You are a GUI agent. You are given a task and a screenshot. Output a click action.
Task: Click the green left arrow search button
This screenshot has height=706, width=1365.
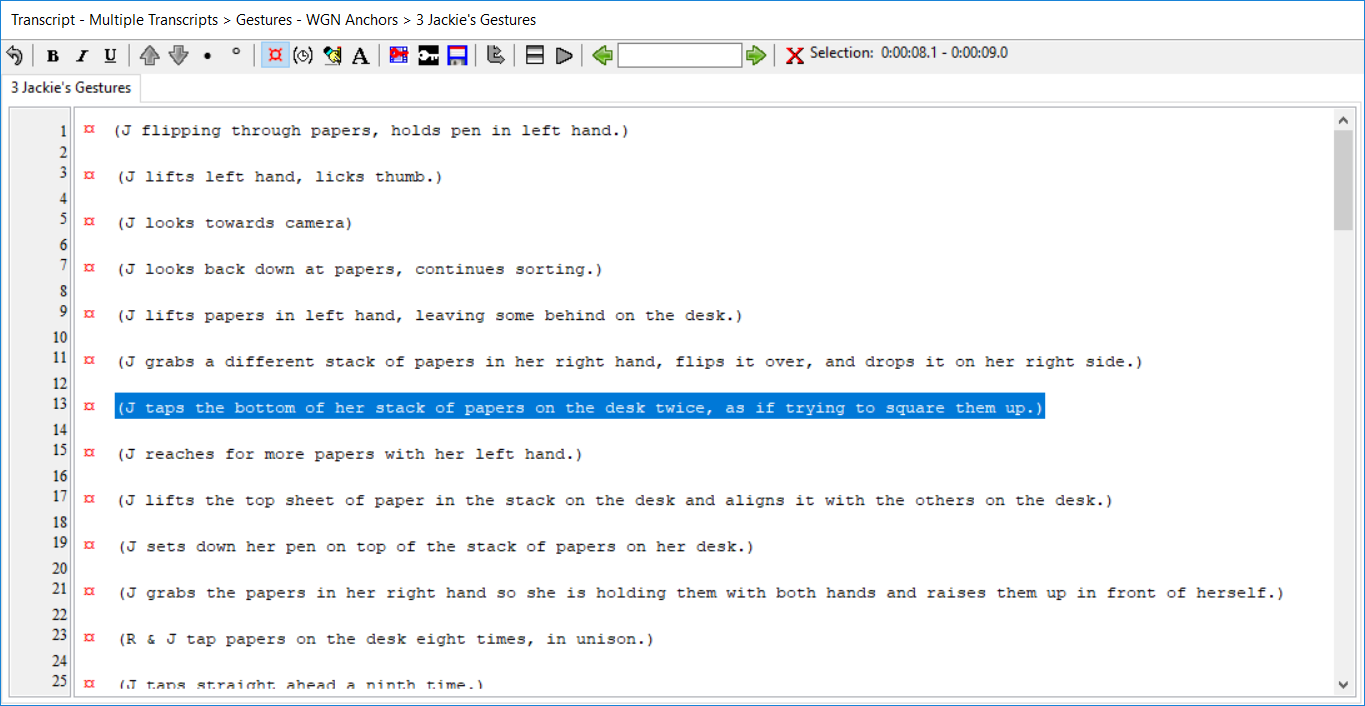tap(602, 56)
